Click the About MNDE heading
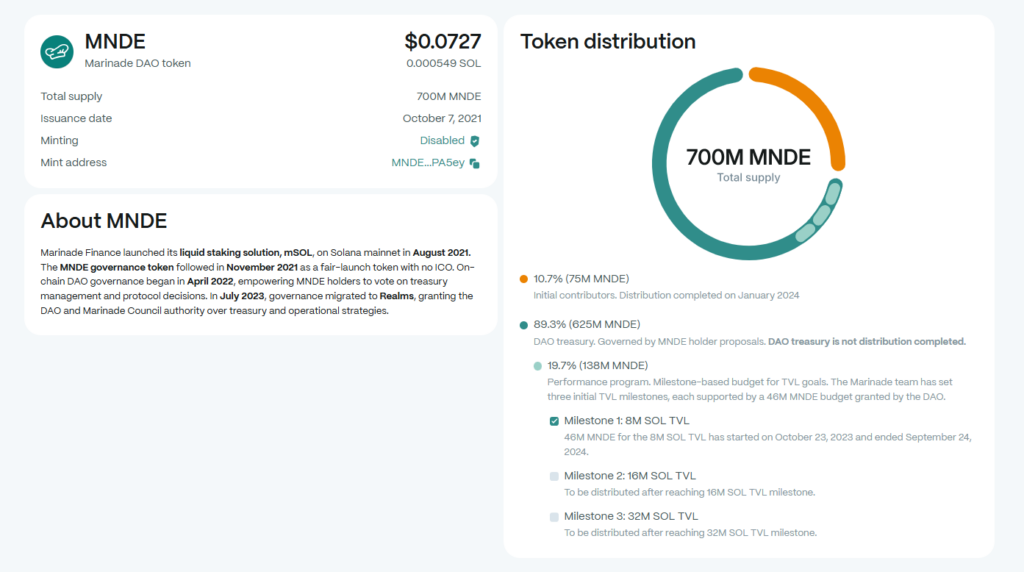Image resolution: width=1024 pixels, height=572 pixels. 104,221
